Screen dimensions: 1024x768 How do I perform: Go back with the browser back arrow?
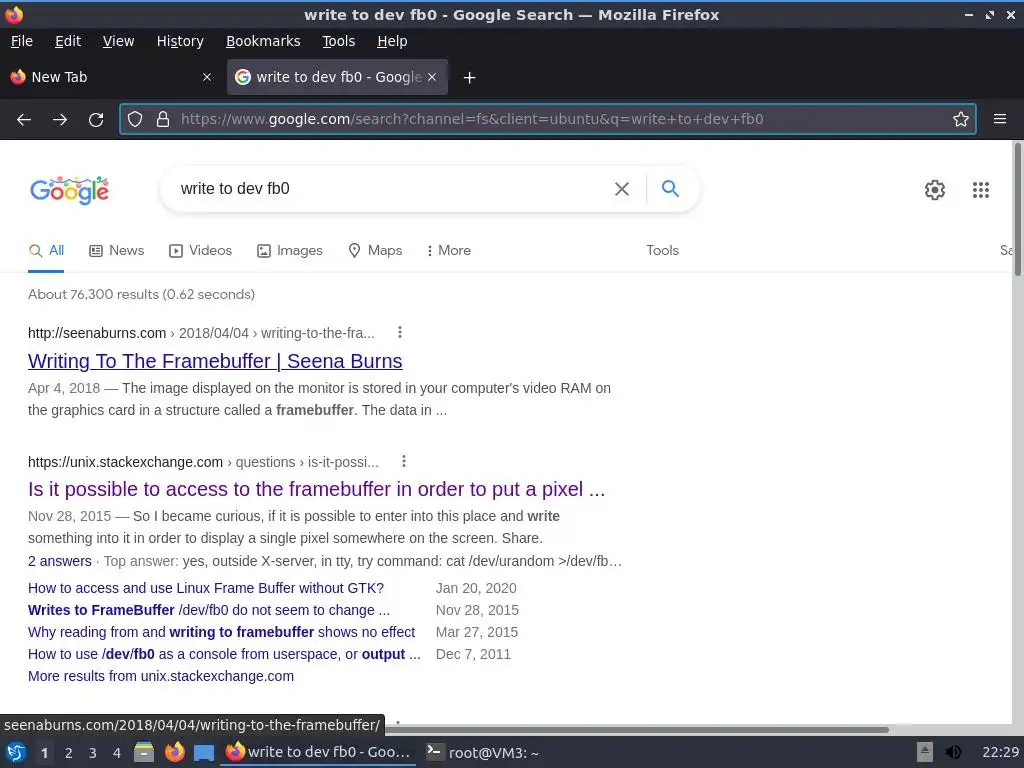click(24, 120)
